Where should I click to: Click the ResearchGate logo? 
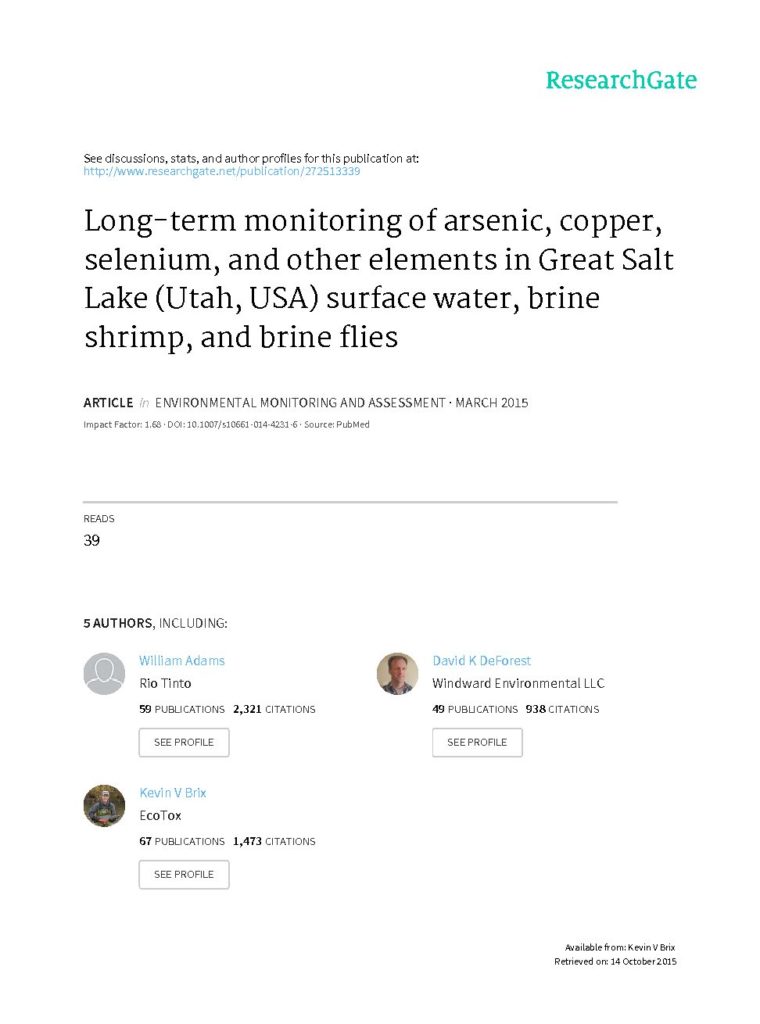click(x=621, y=80)
